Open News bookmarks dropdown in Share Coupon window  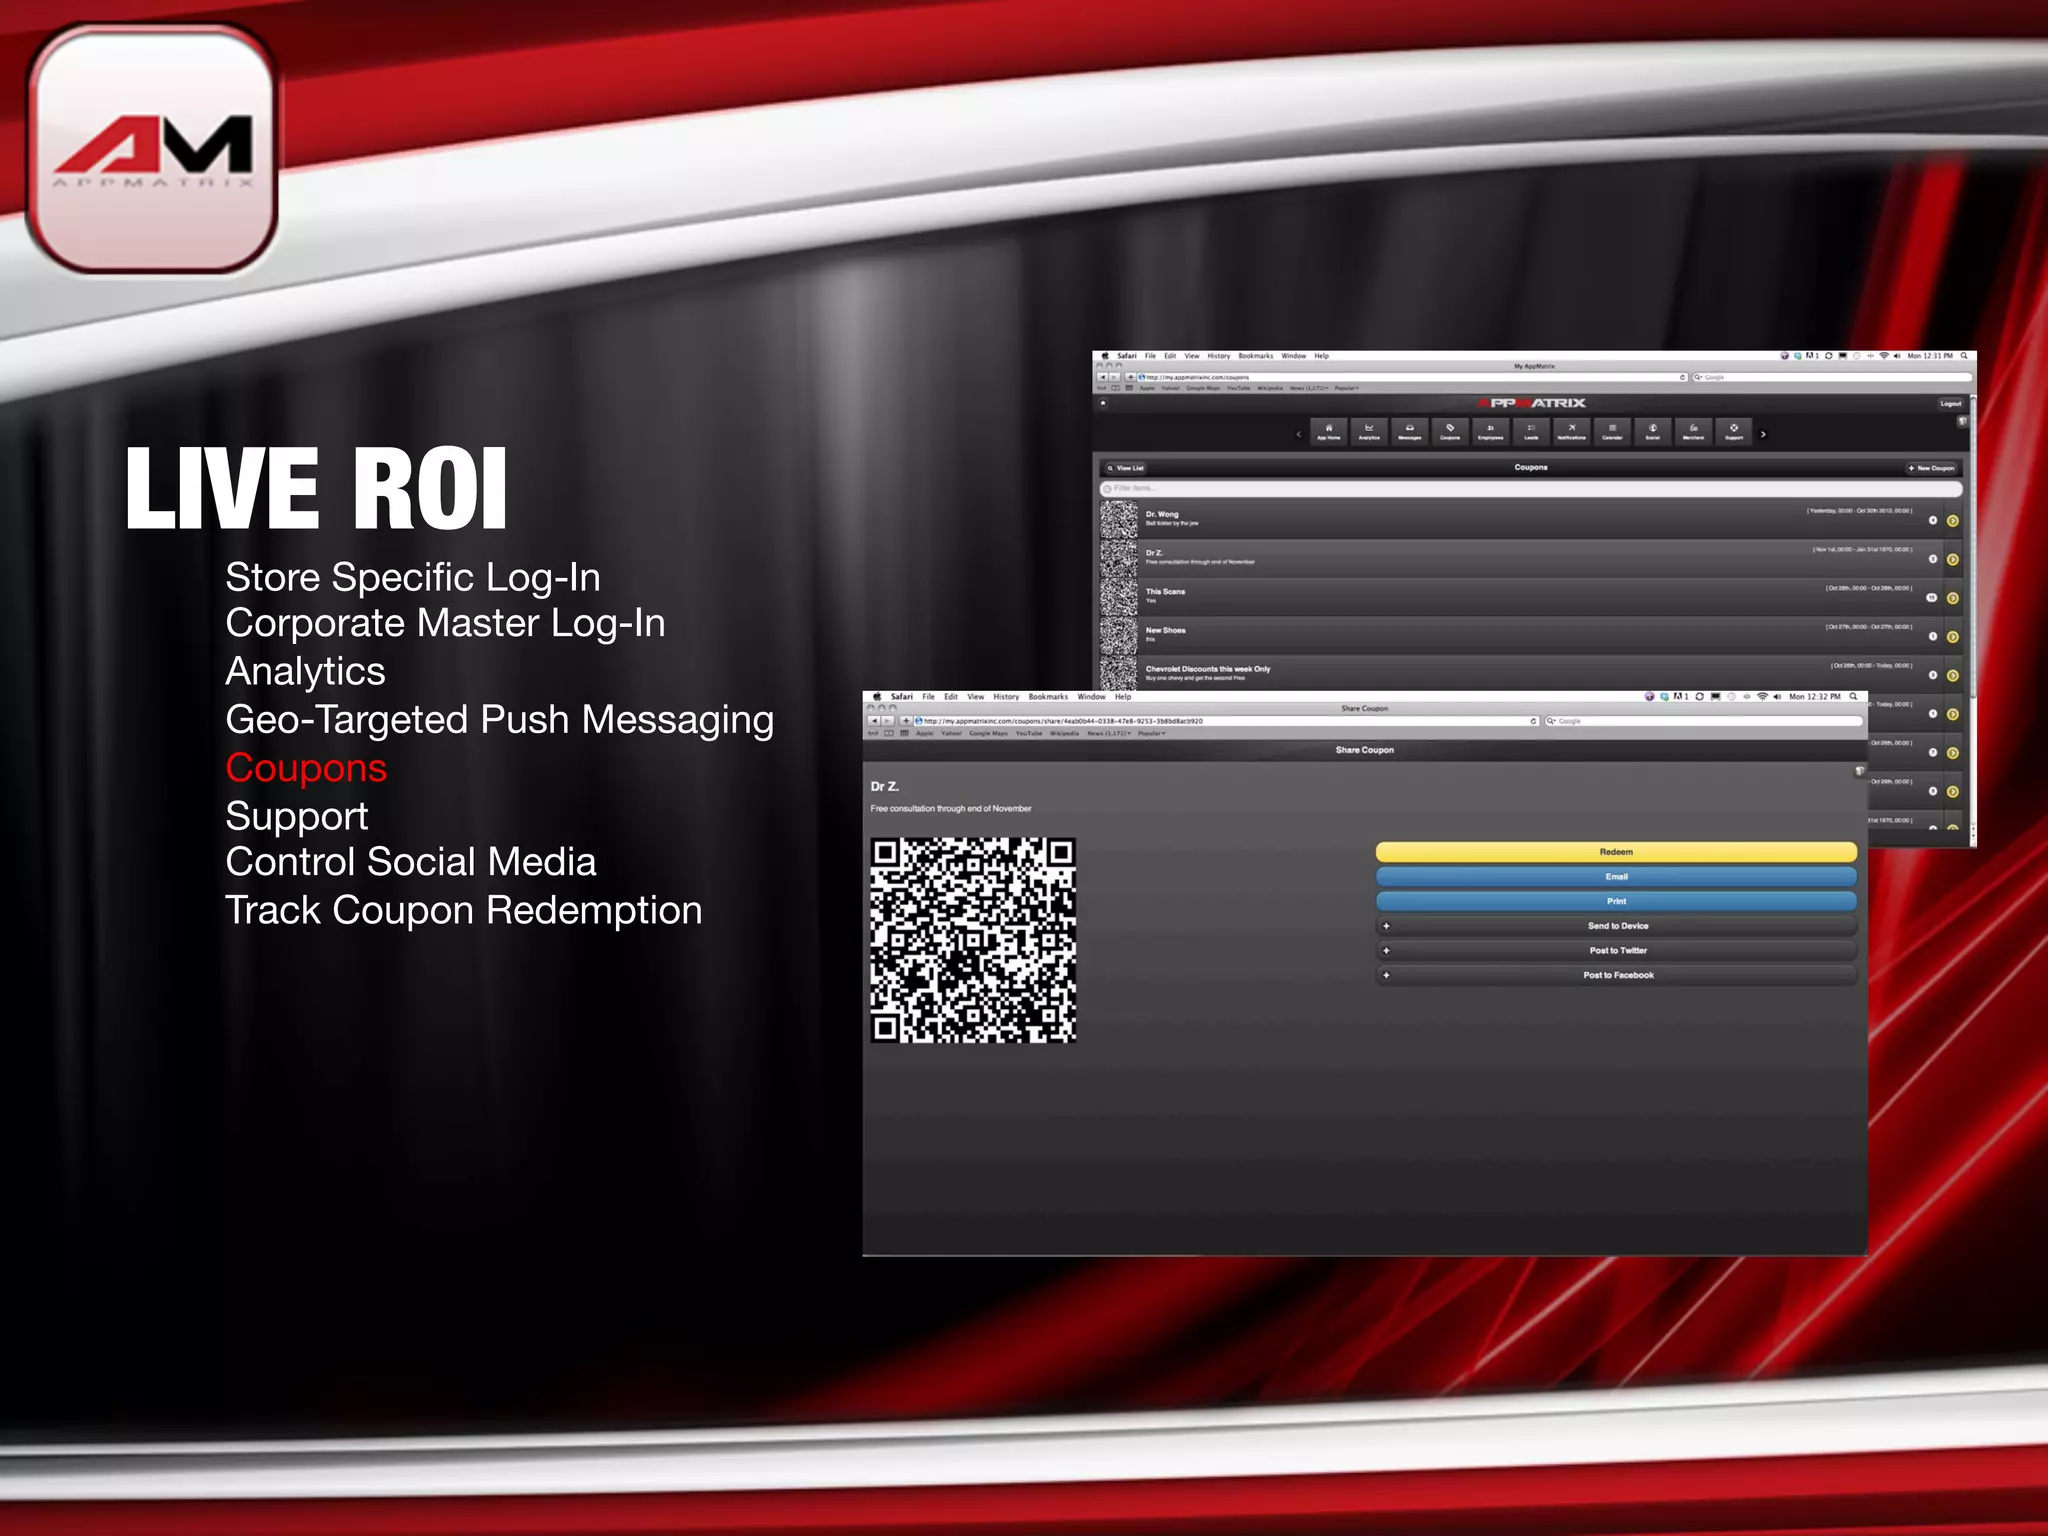[1109, 734]
